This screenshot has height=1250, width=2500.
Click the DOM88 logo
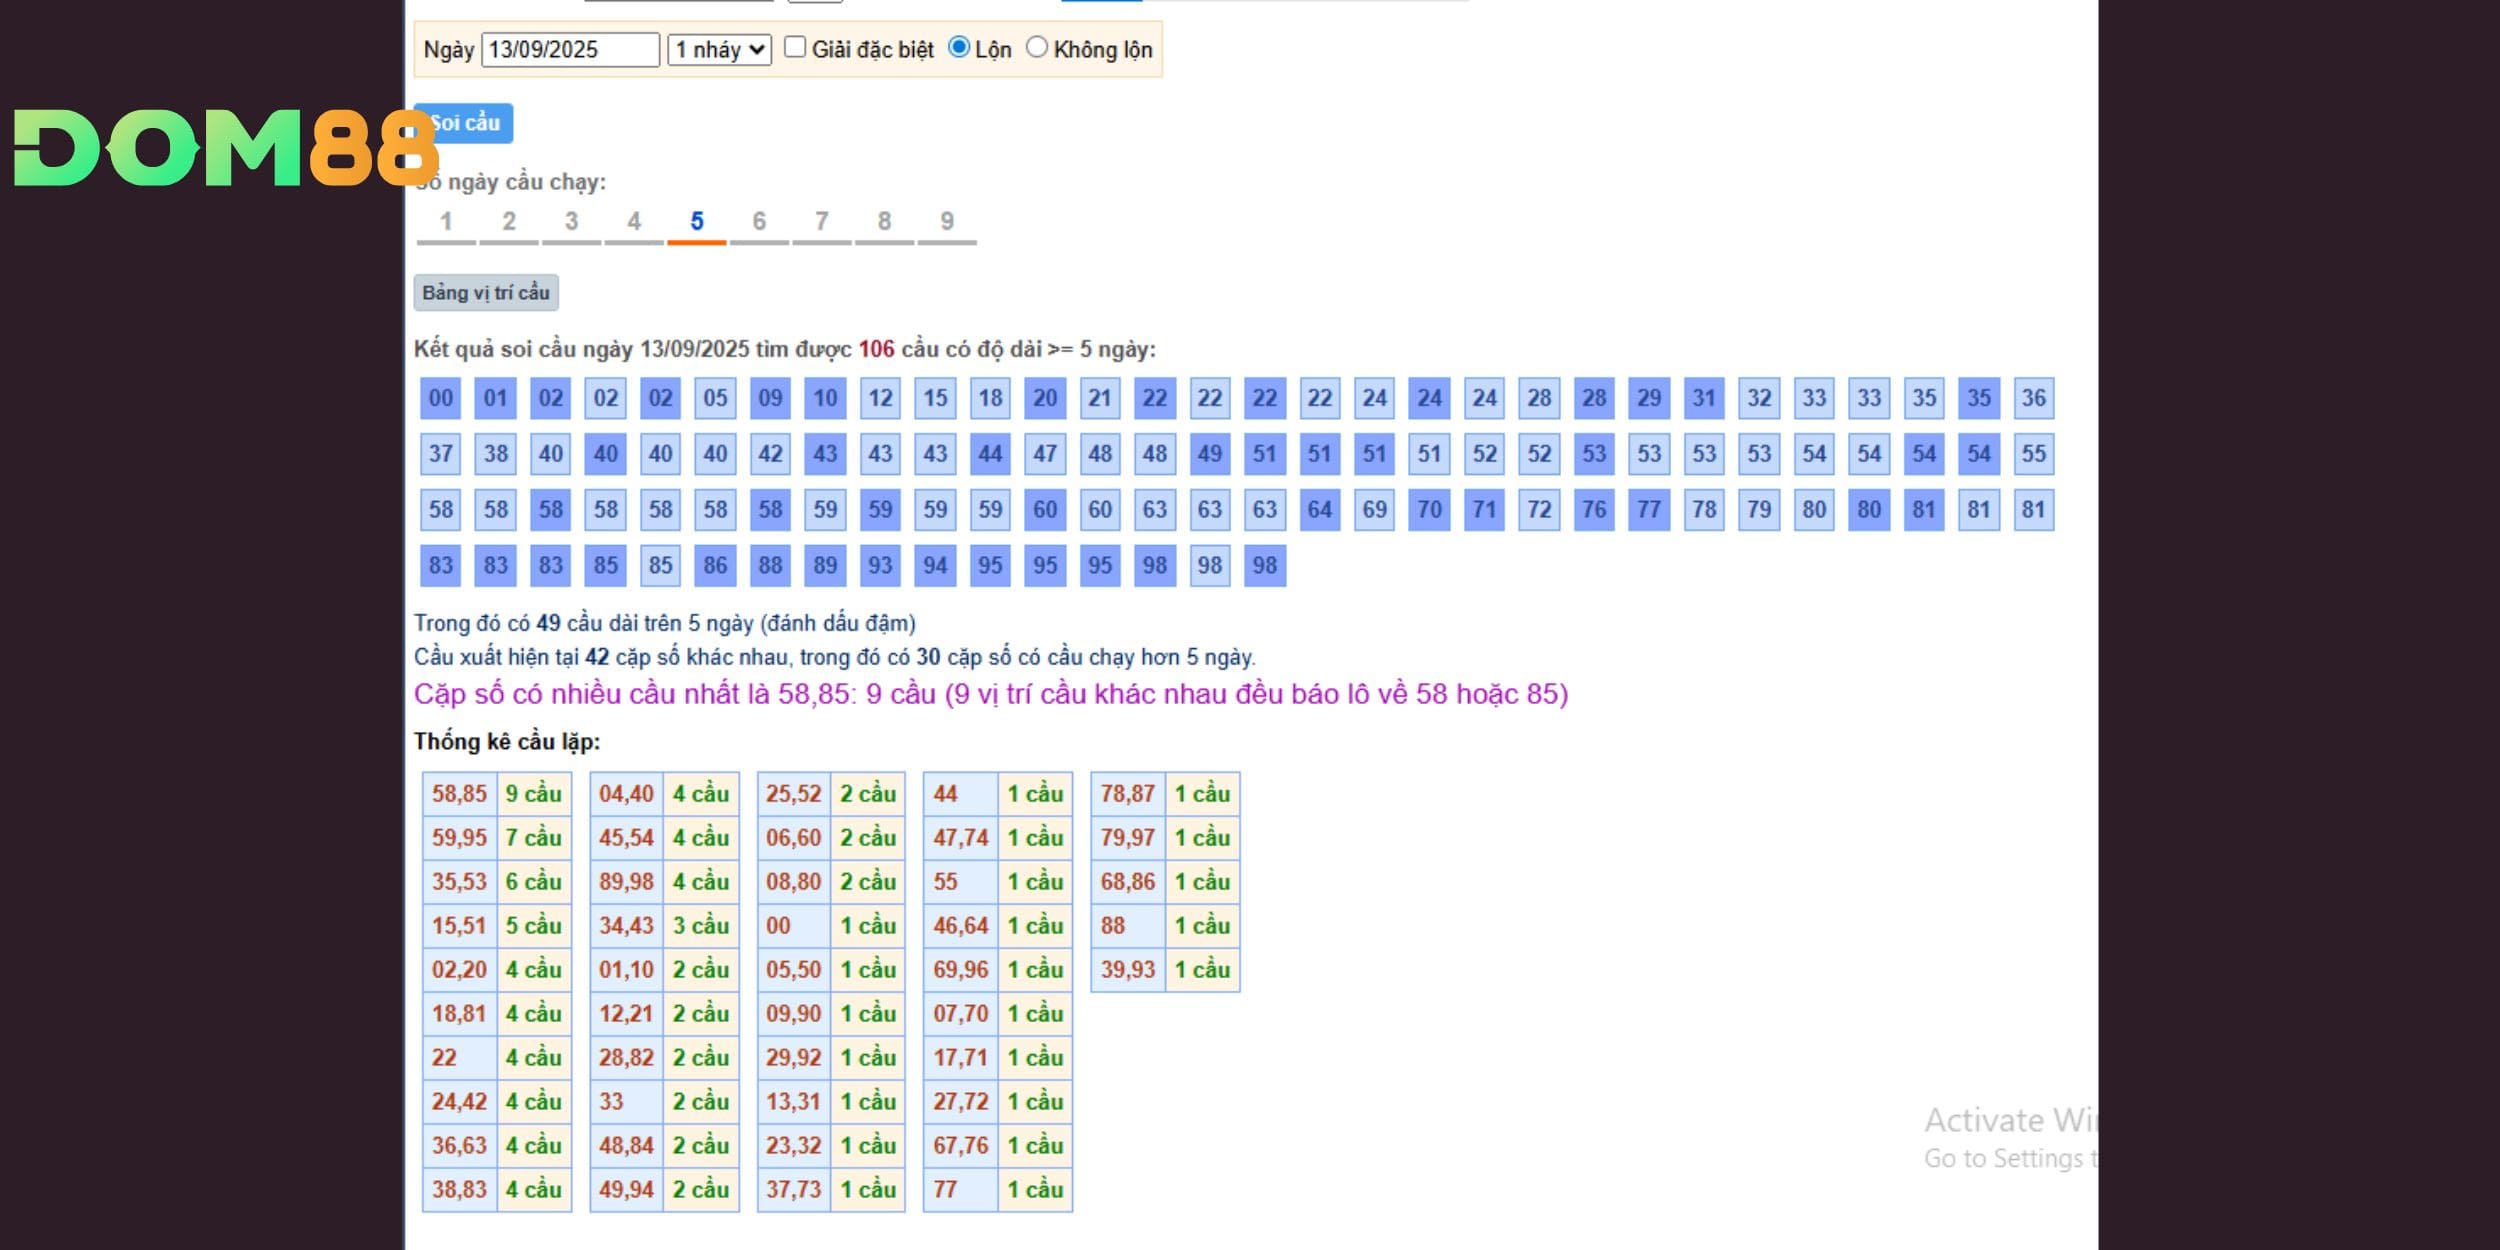click(226, 148)
